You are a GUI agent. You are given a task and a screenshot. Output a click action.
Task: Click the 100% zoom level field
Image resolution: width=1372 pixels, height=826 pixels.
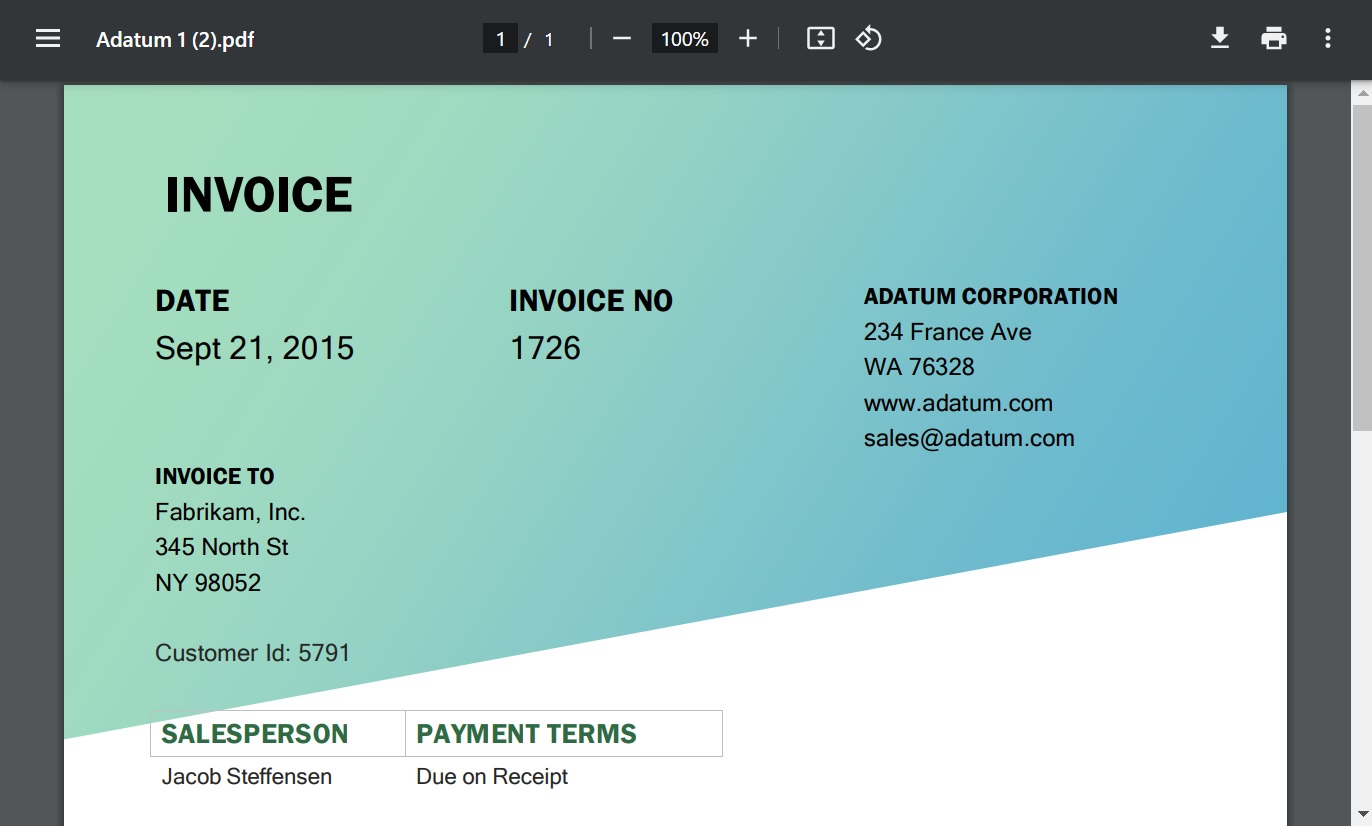point(684,39)
